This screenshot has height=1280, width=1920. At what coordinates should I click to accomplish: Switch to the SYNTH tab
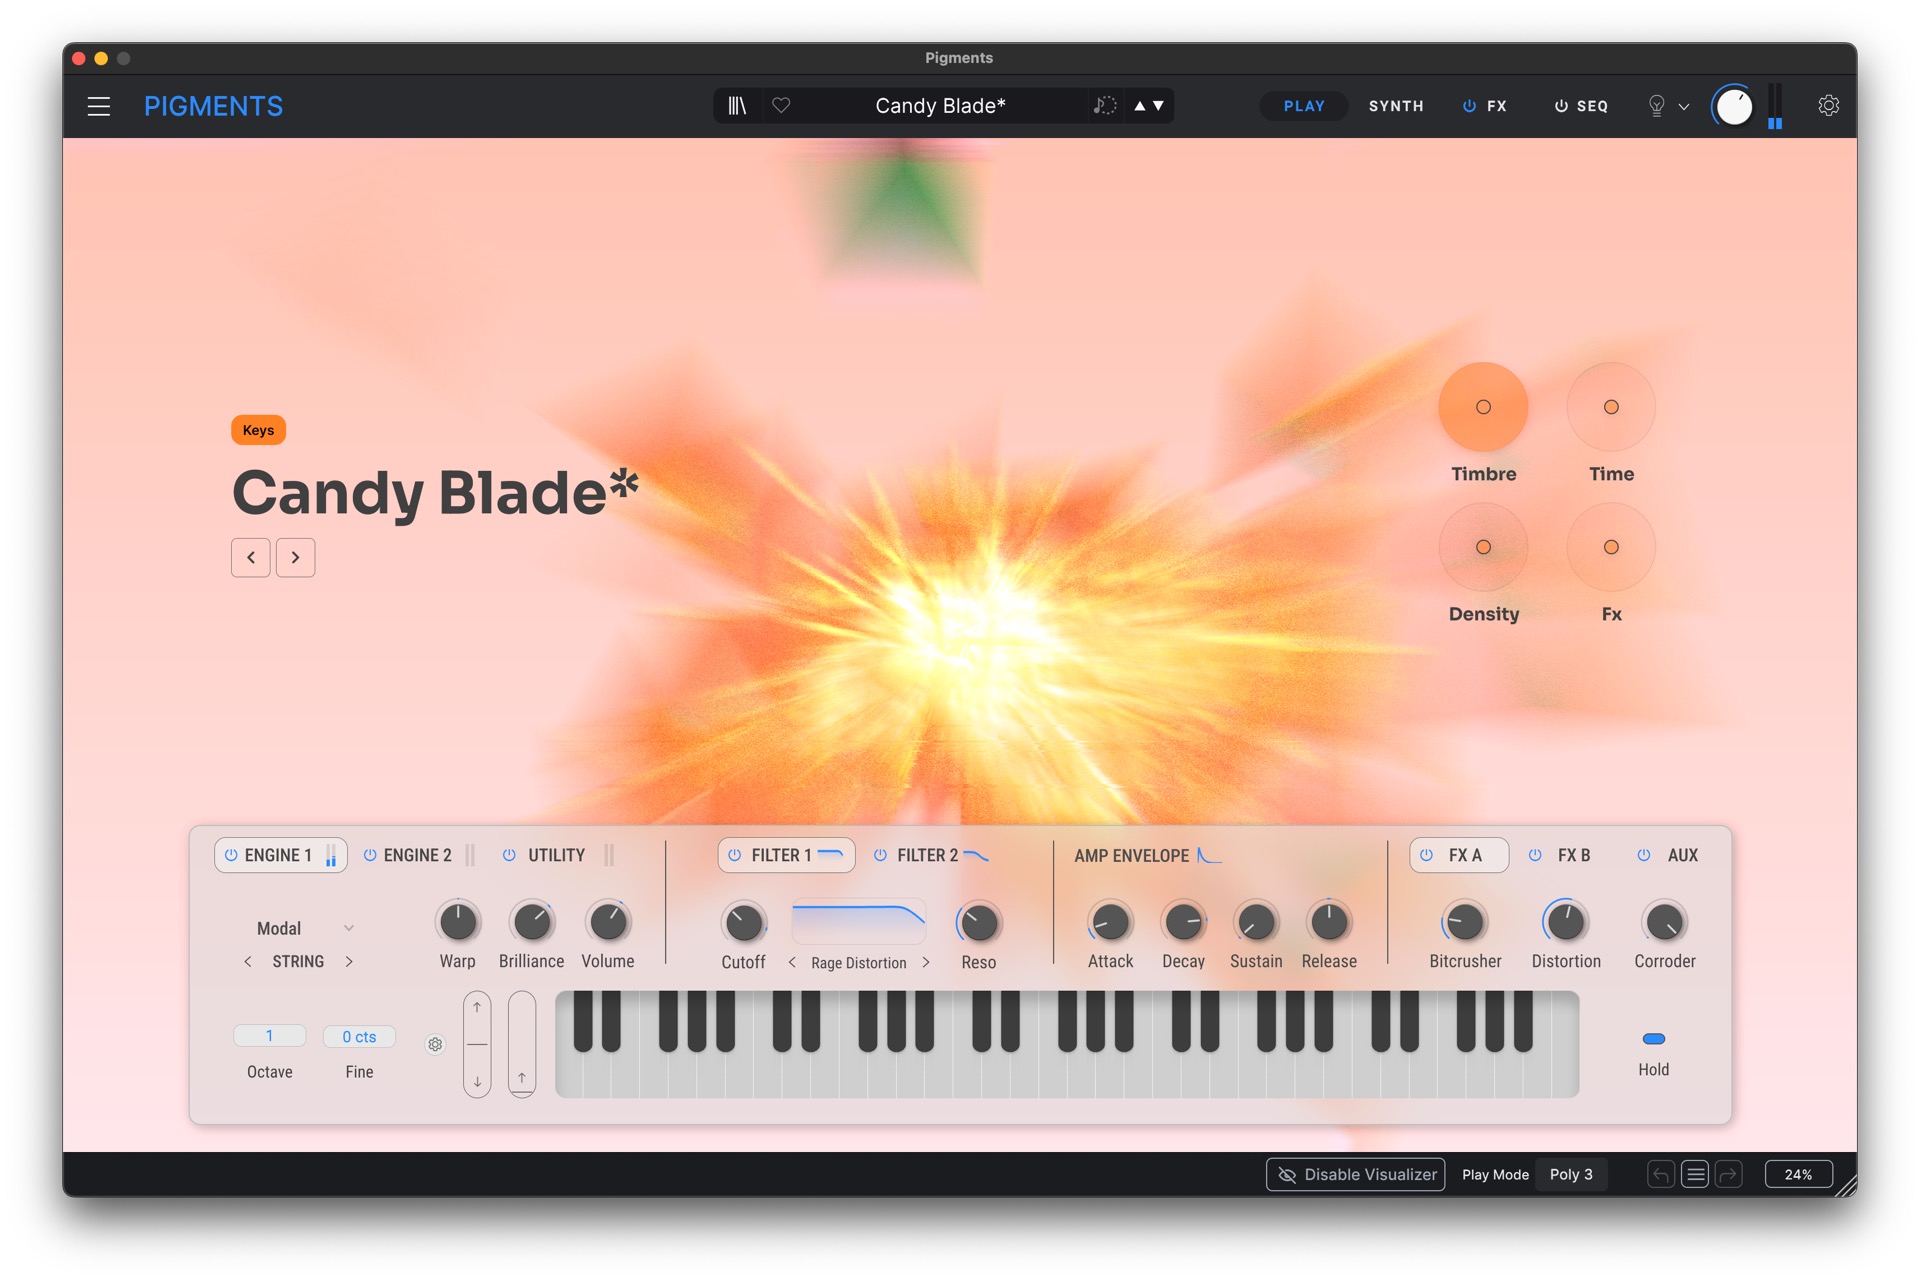tap(1395, 106)
